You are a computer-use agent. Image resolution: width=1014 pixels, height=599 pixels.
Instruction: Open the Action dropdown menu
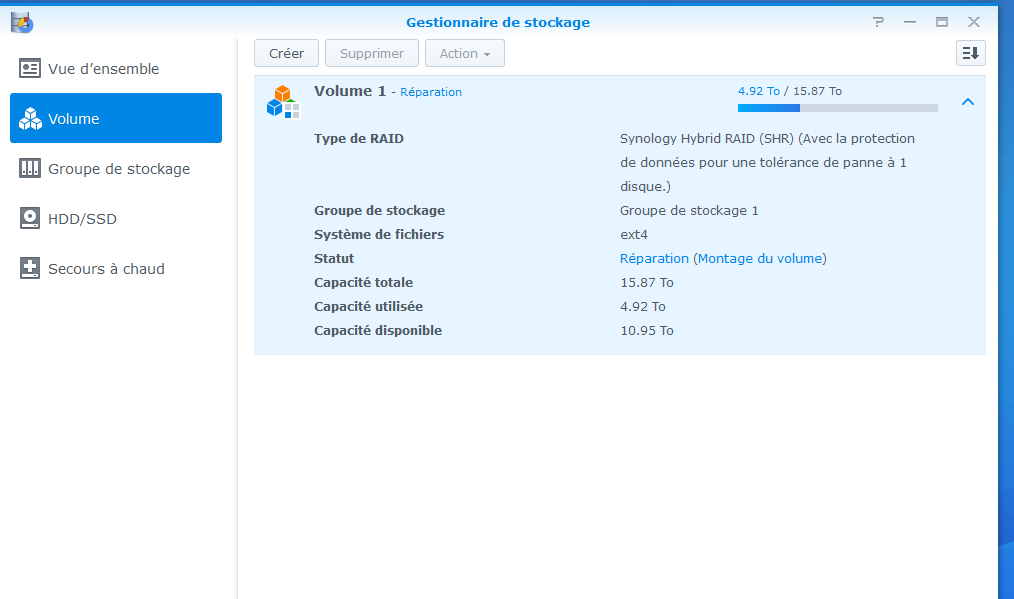[x=464, y=54]
